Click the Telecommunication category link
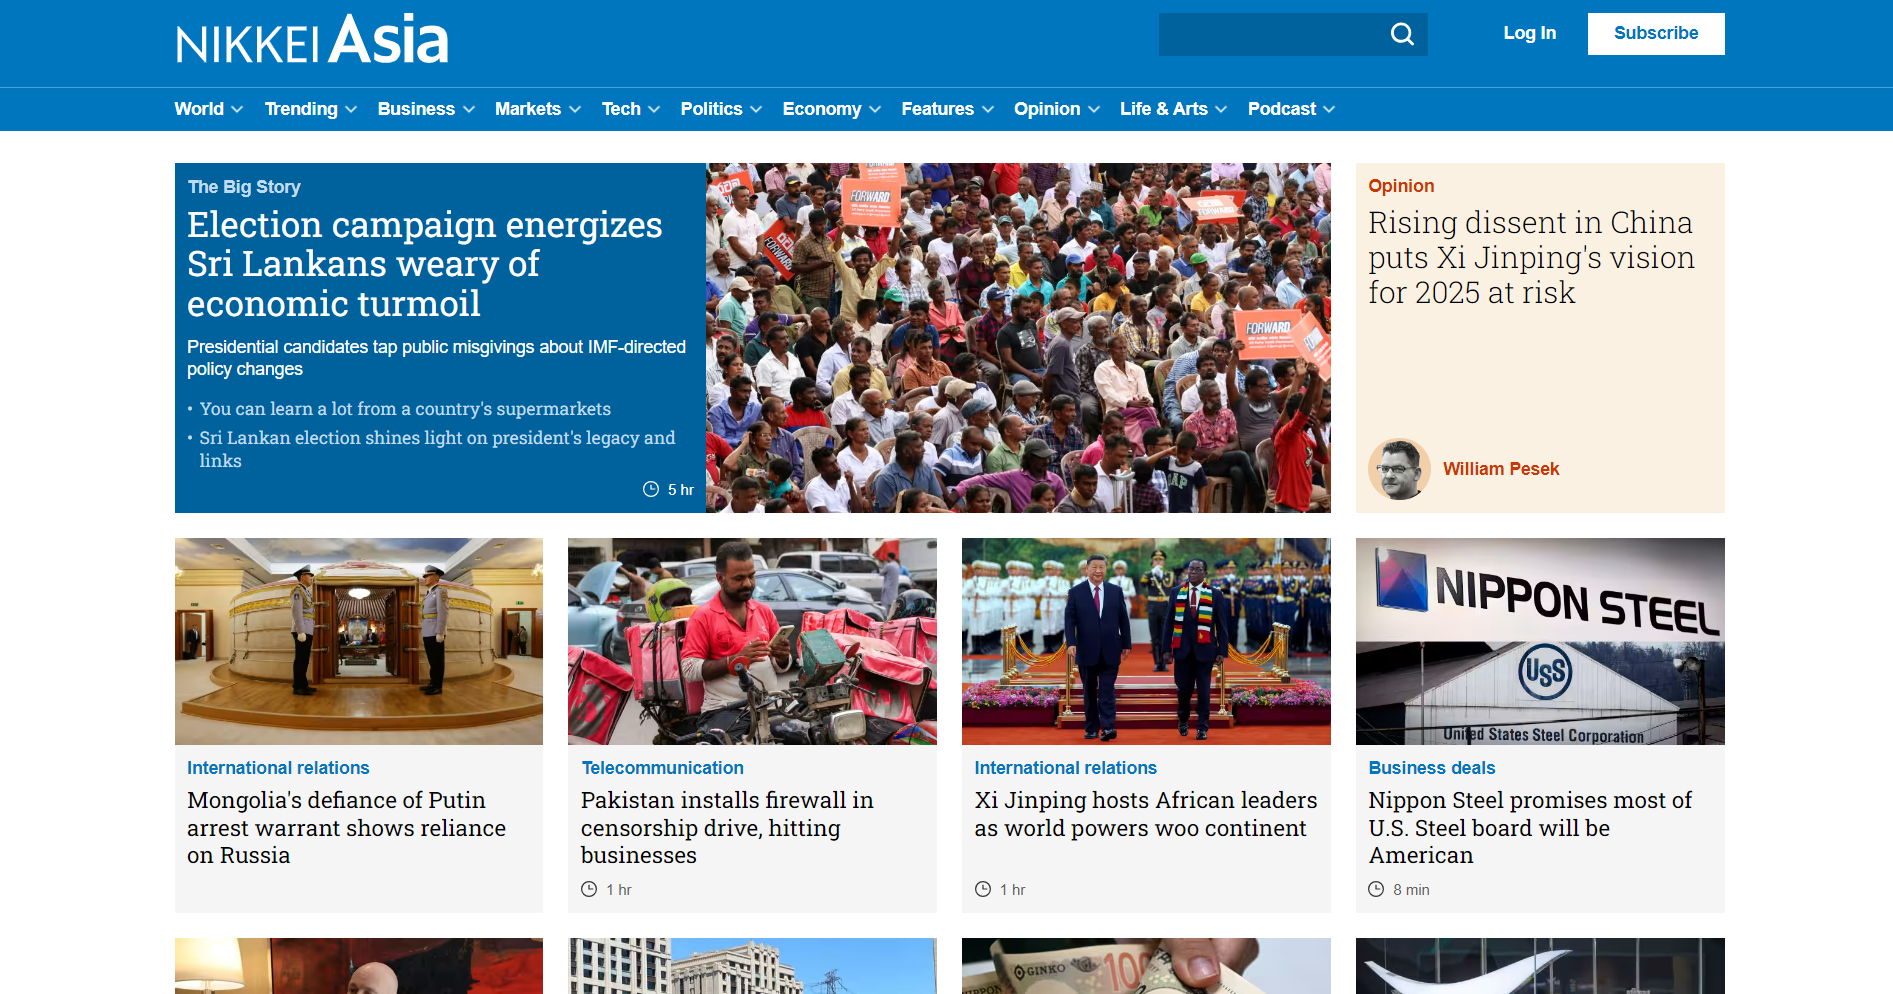Viewport: 1893px width, 994px height. (x=662, y=768)
